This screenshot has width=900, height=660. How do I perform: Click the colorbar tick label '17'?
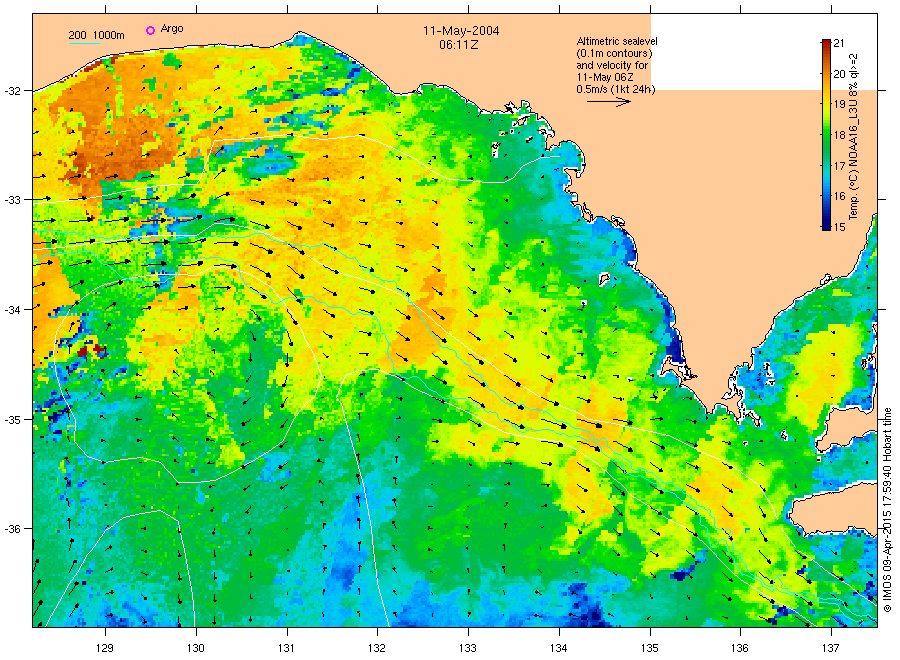(x=839, y=166)
